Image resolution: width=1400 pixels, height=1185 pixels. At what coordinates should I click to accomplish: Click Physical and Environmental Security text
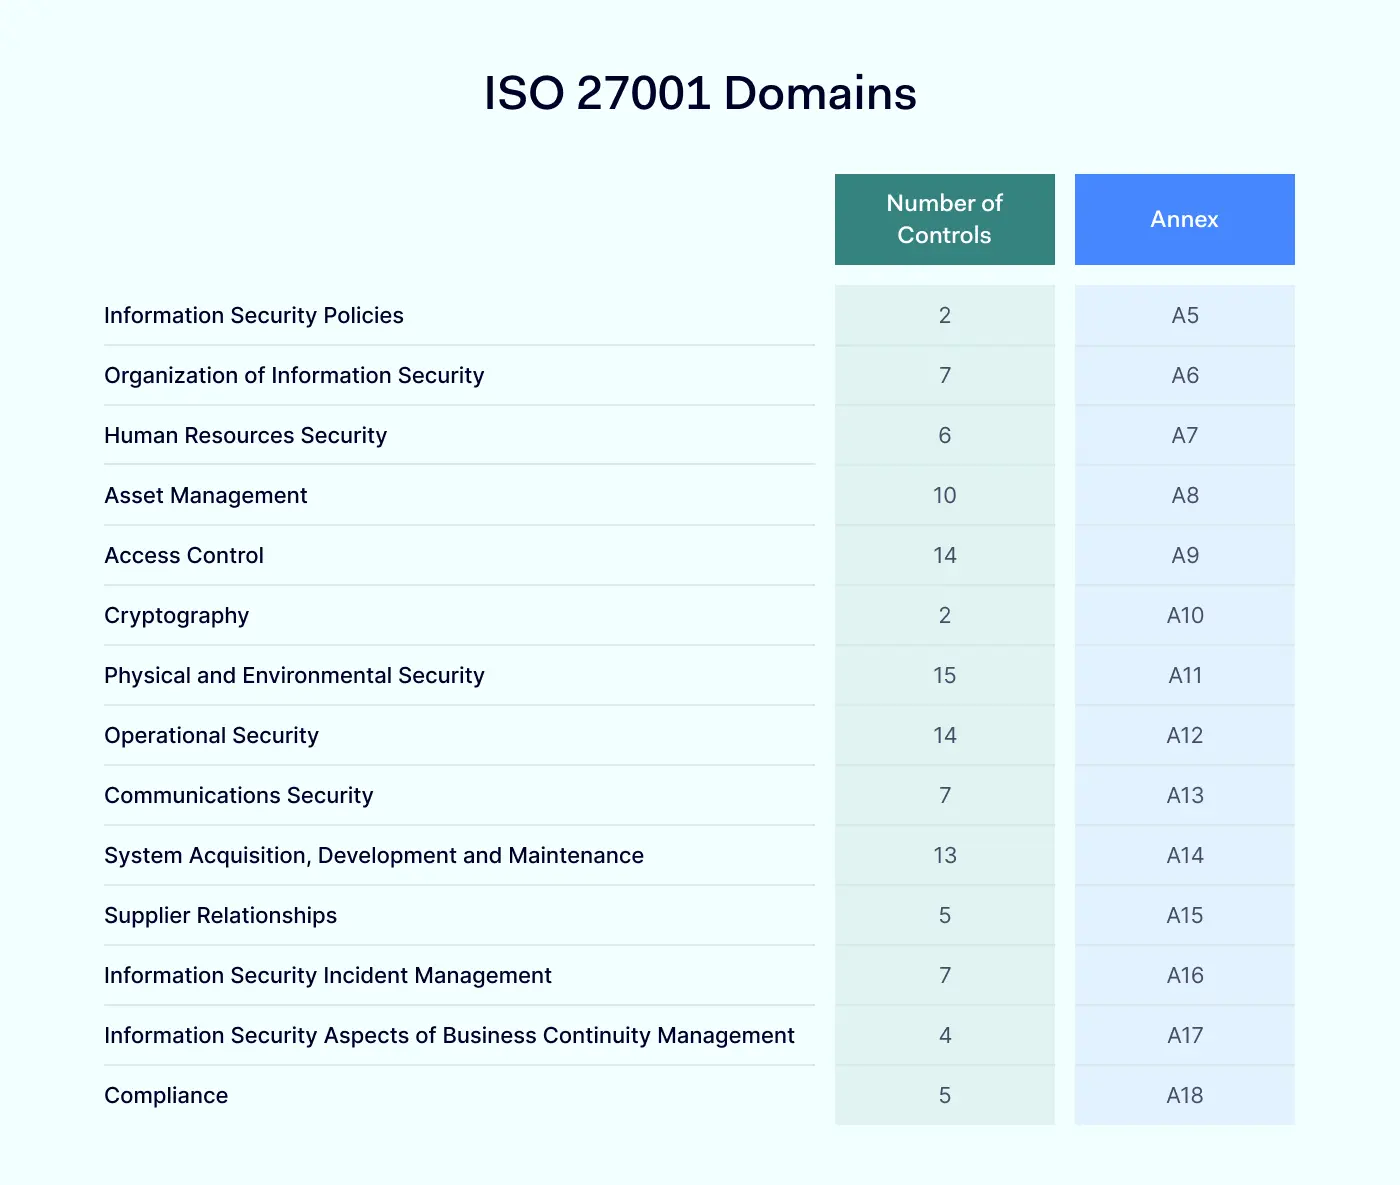[294, 675]
